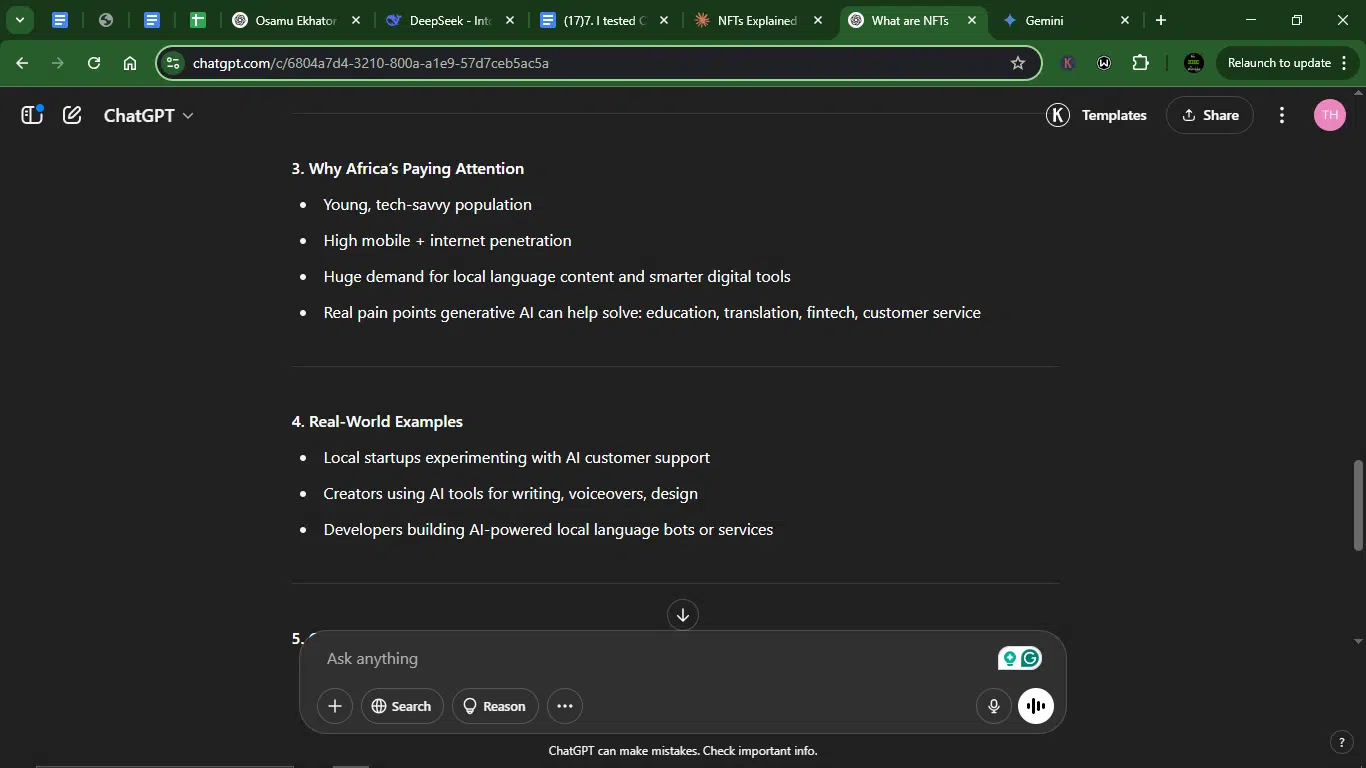Toggle the Search web tool

point(402,706)
